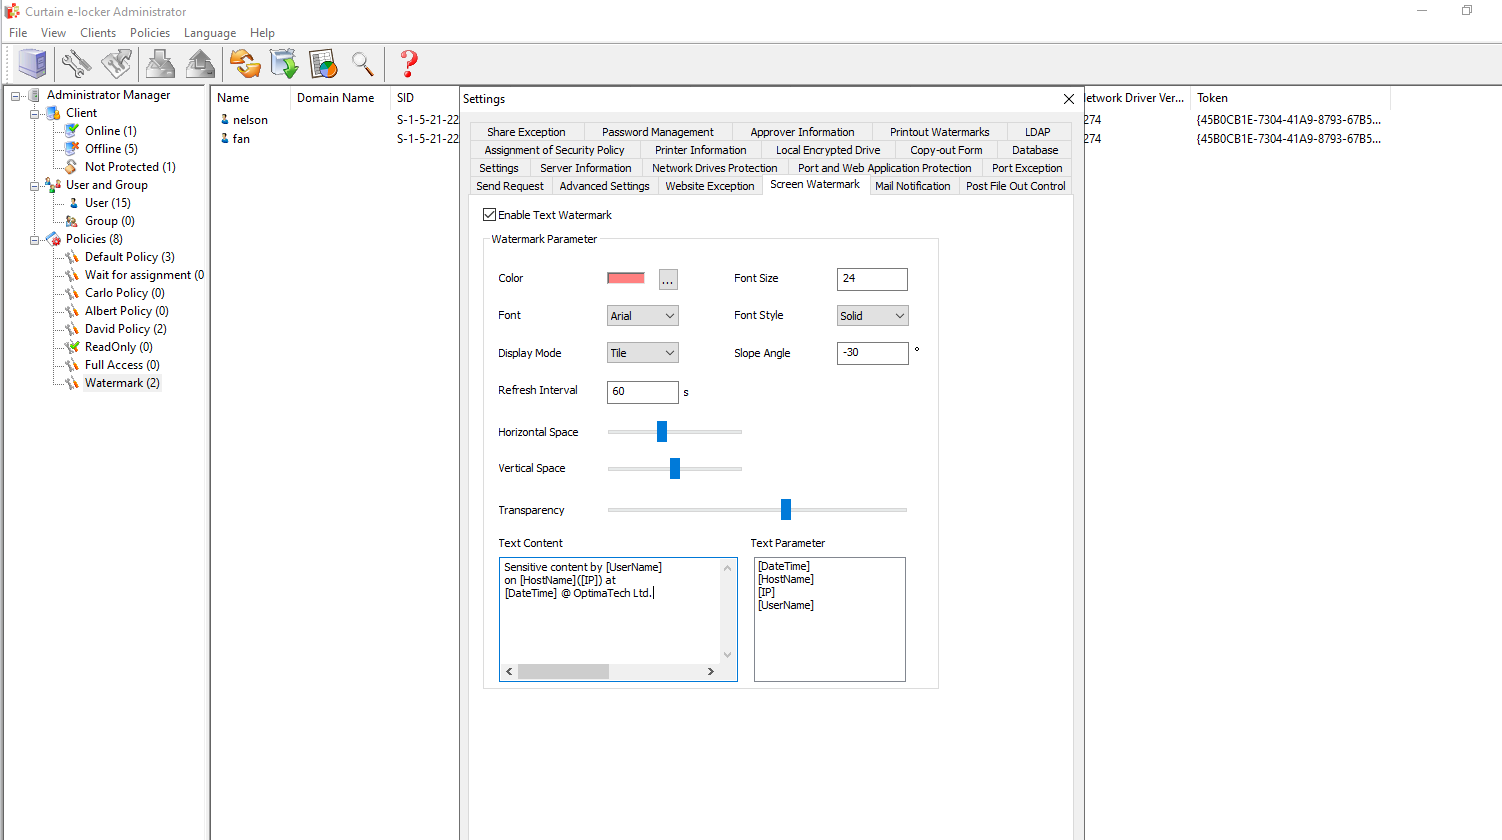The width and height of the screenshot is (1502, 840).
Task: Select the Group (0) tree node
Action: pyautogui.click(x=109, y=221)
